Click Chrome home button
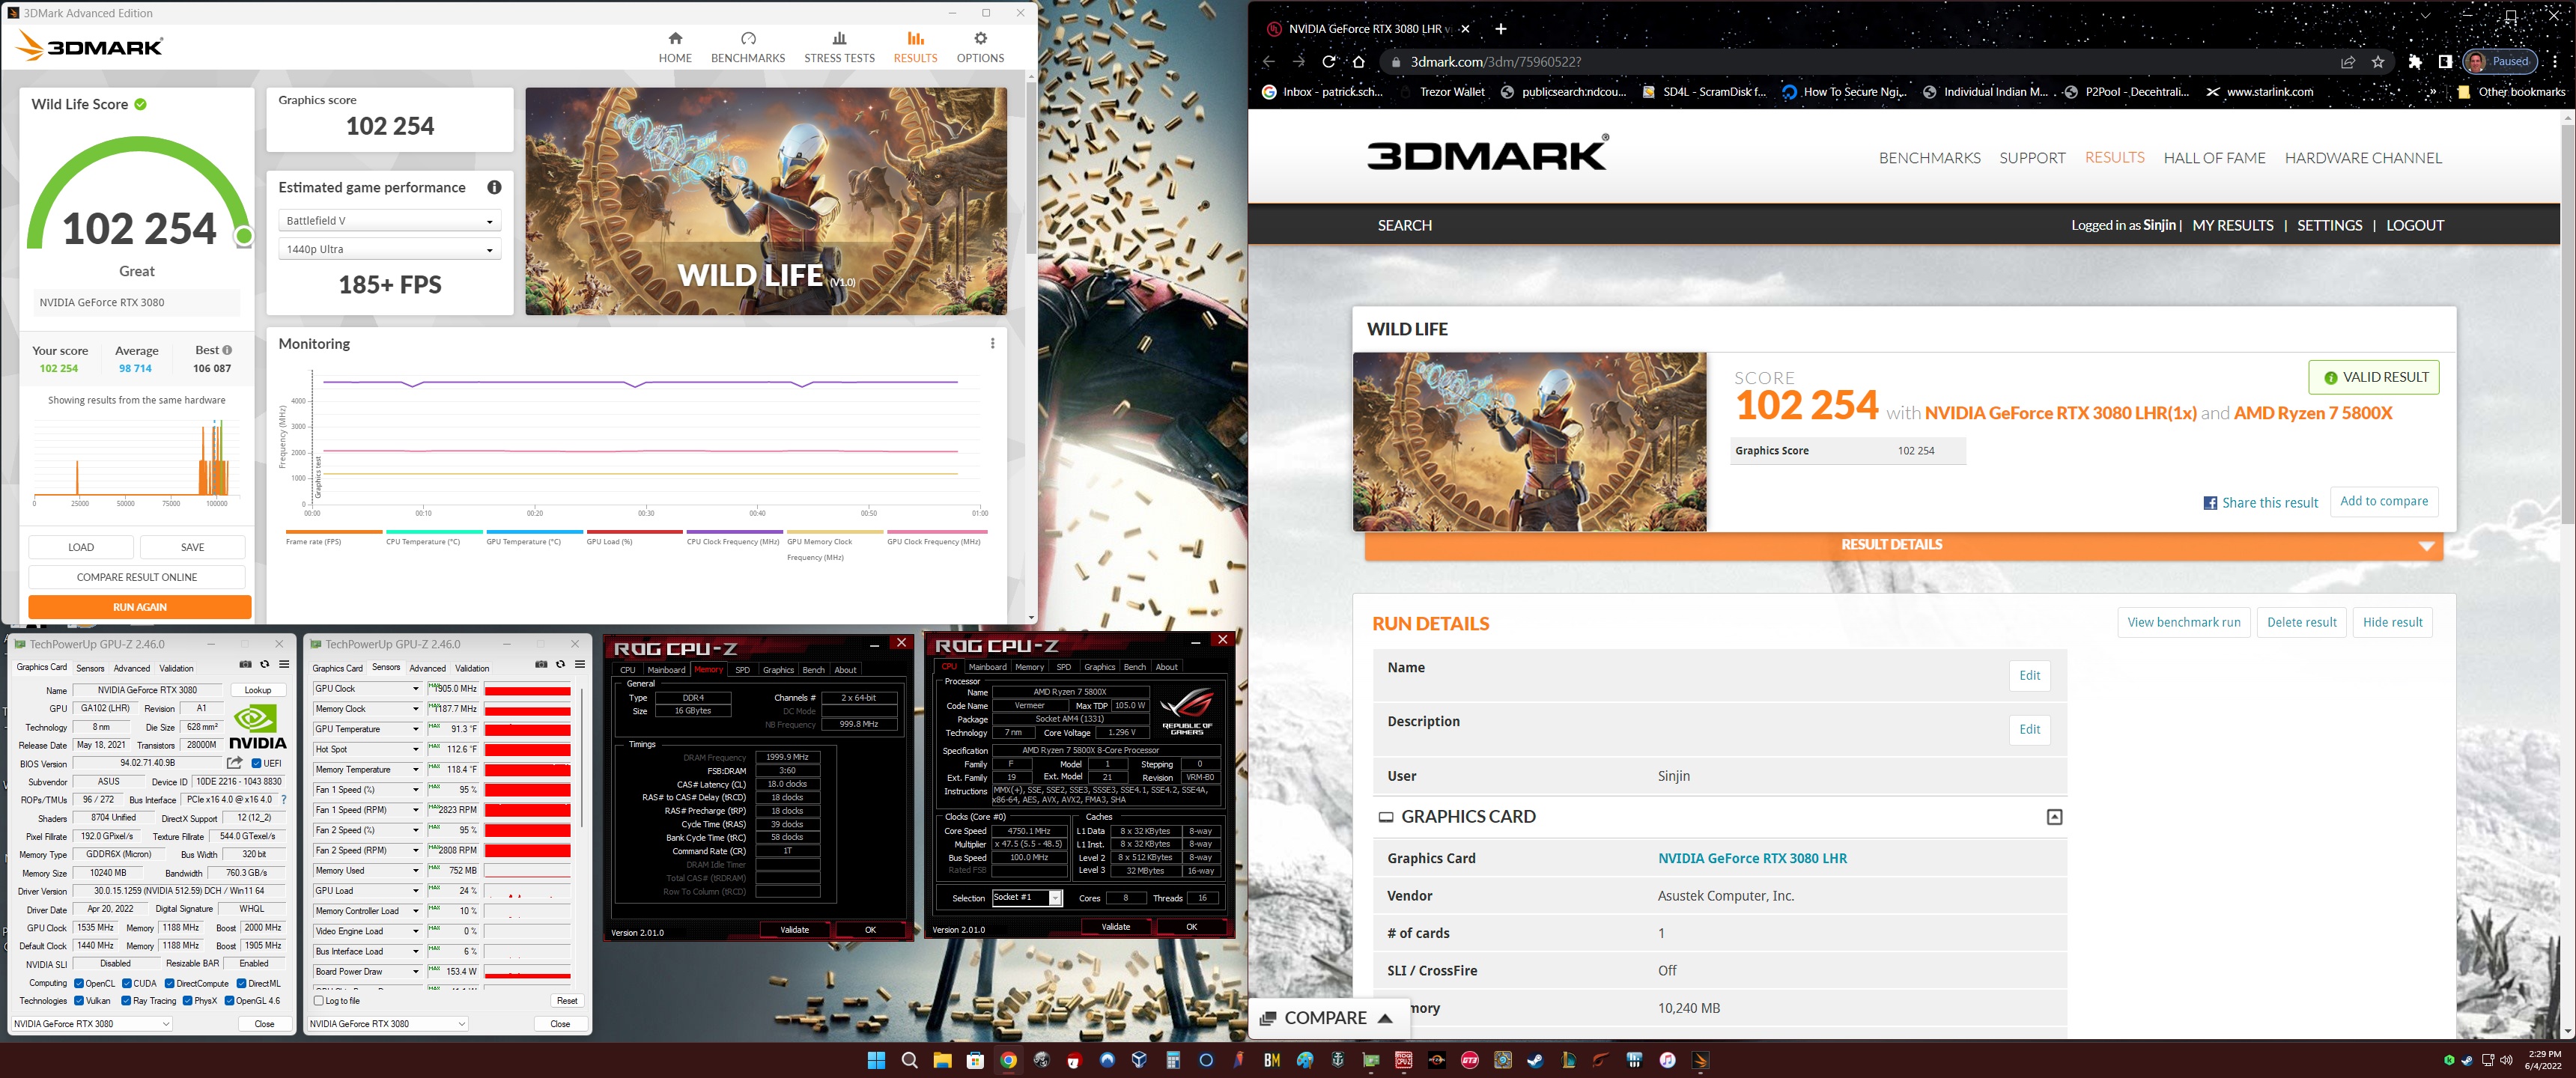2576x1078 pixels. (1359, 61)
